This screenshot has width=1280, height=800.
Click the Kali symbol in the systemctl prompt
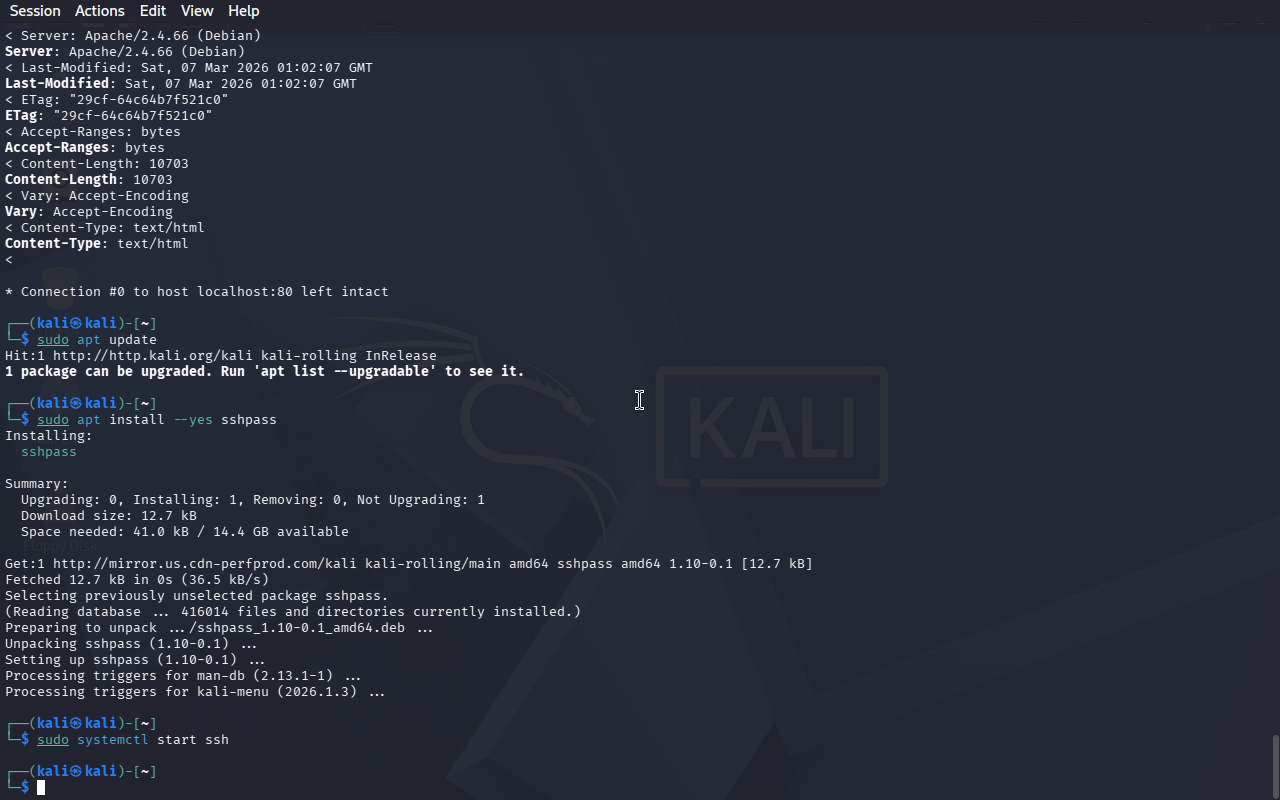[77, 724]
